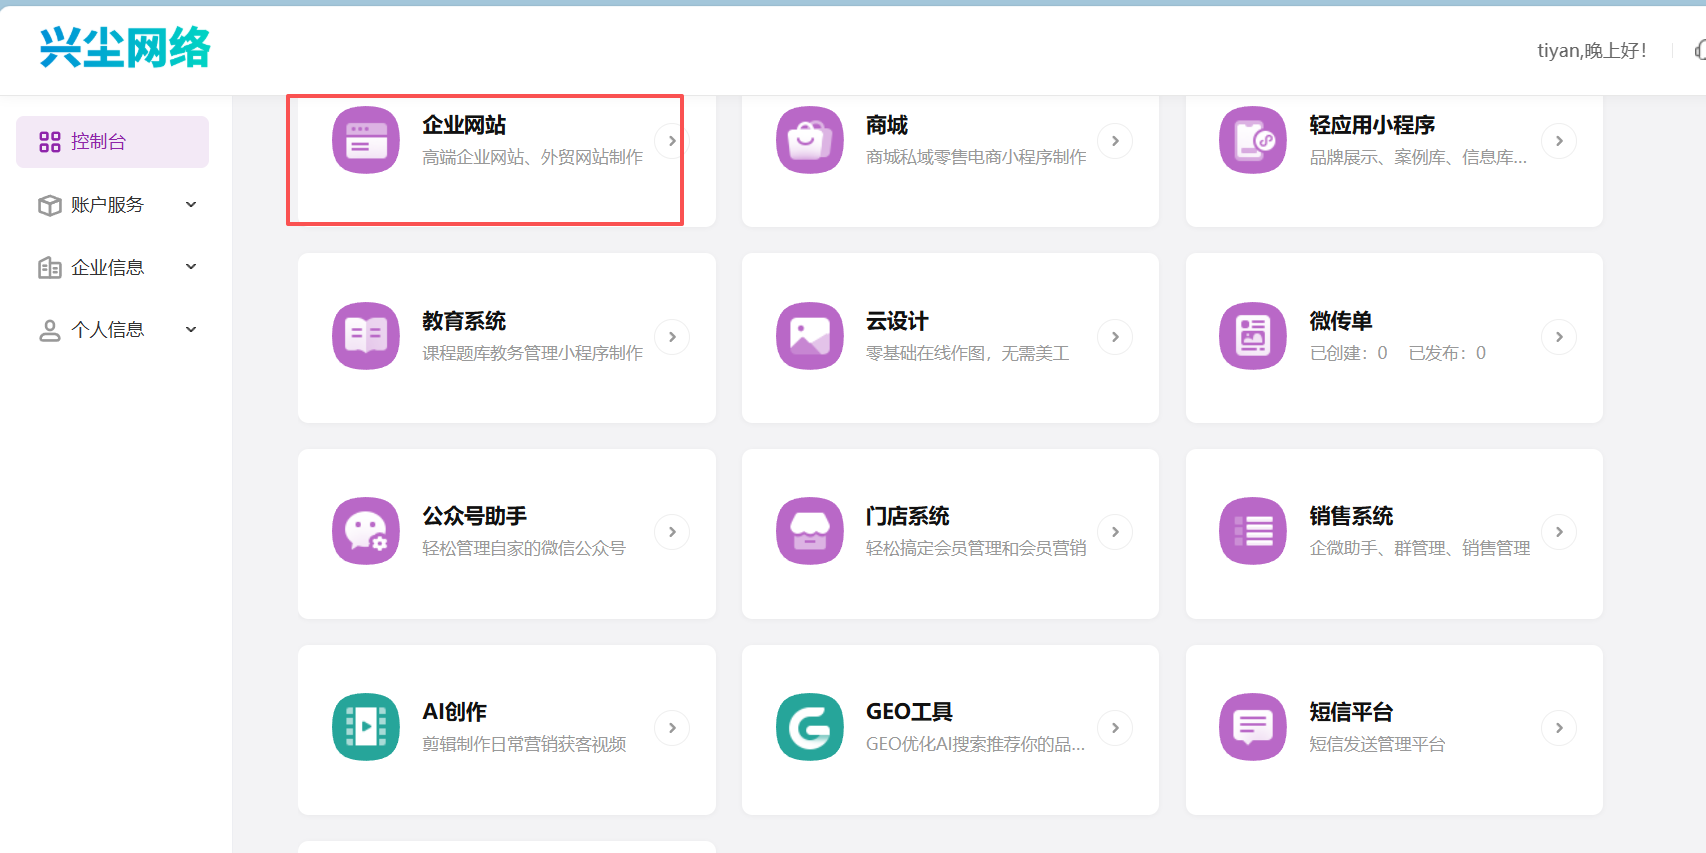
Task: Click the GEO工具 green G icon
Action: (810, 727)
